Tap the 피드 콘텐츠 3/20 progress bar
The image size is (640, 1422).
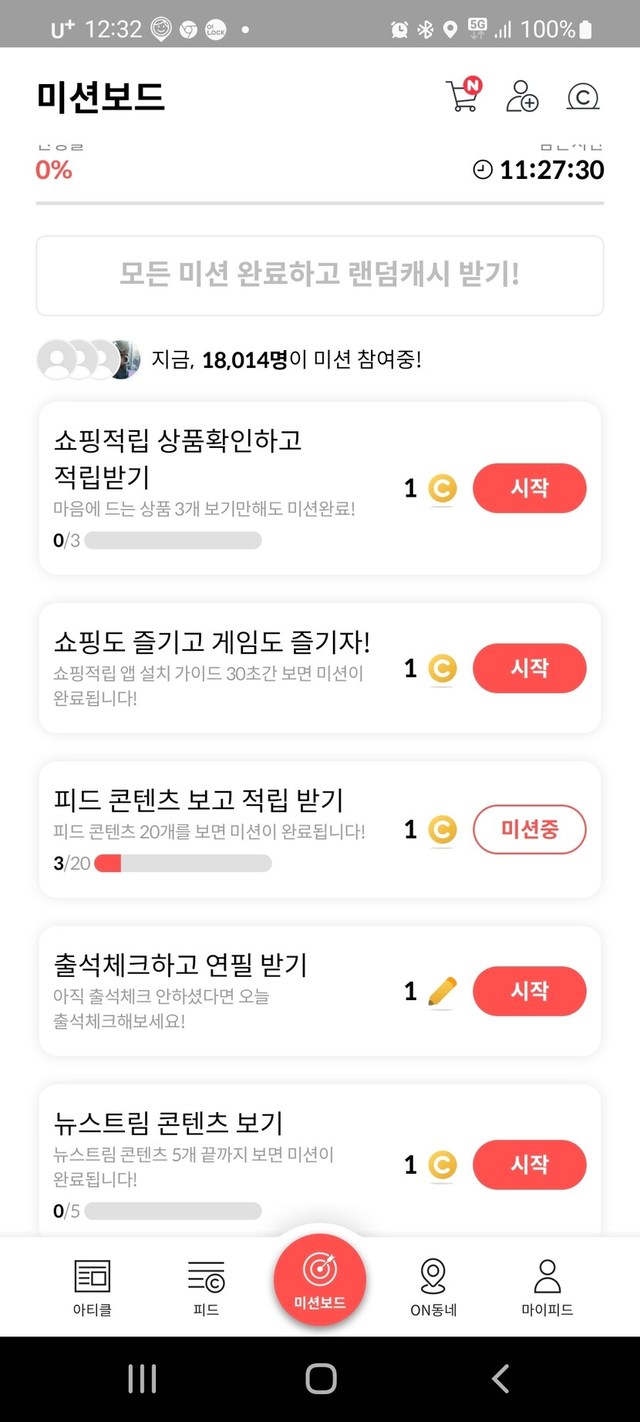pos(183,863)
